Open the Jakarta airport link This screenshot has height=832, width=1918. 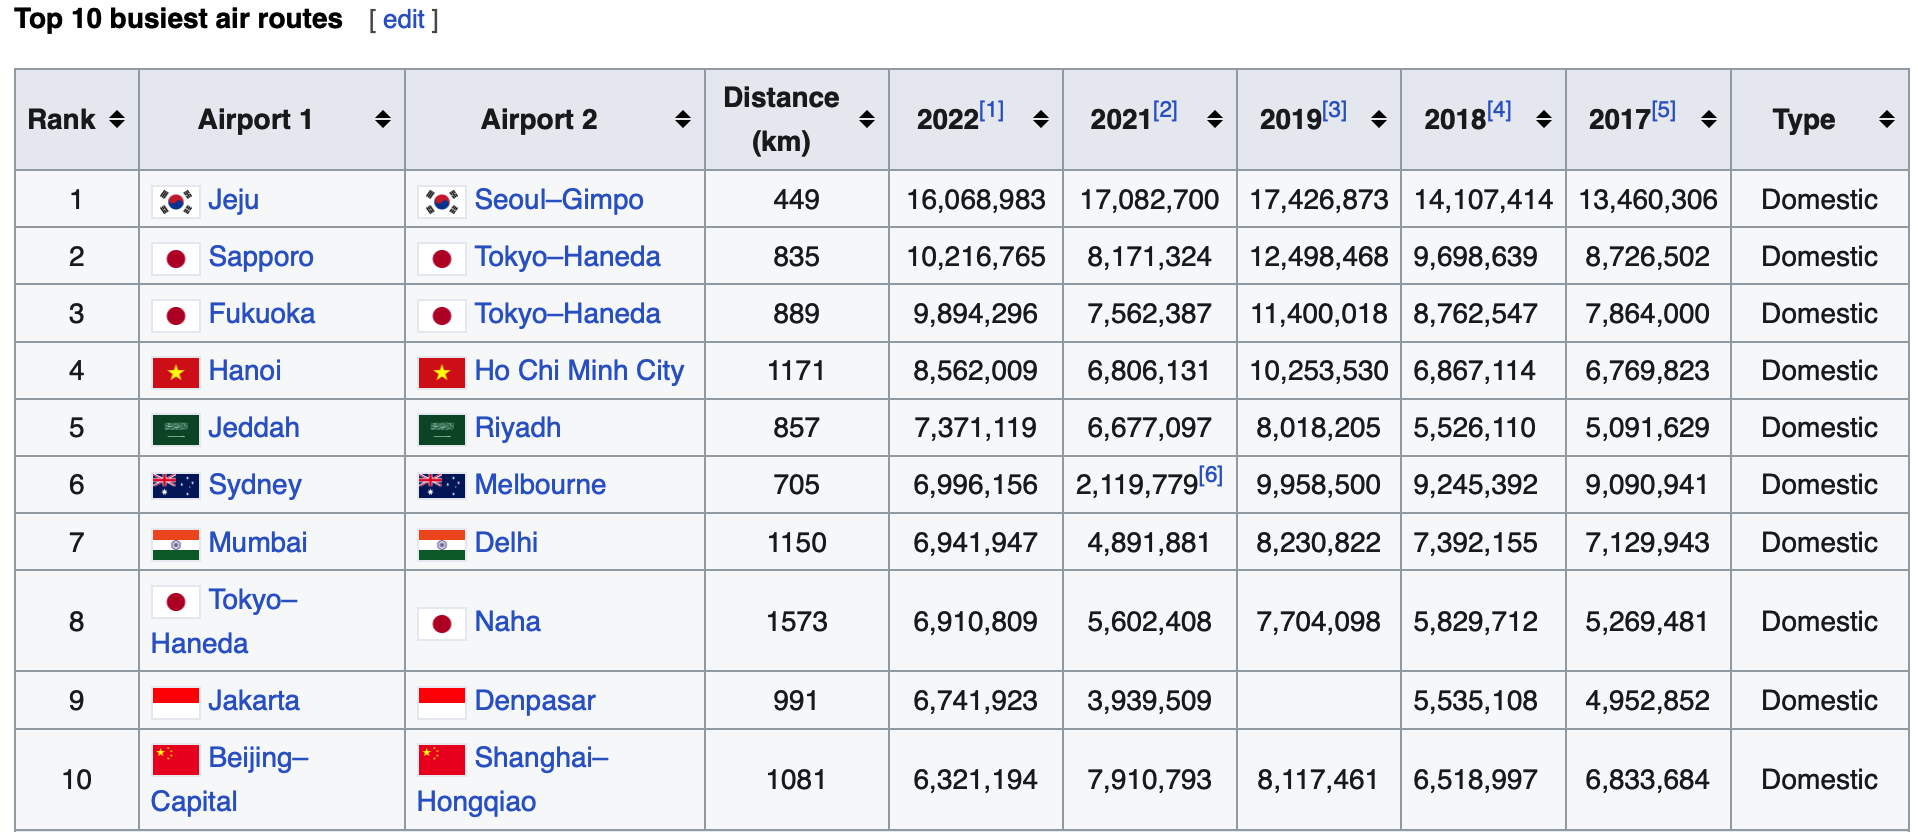[254, 700]
